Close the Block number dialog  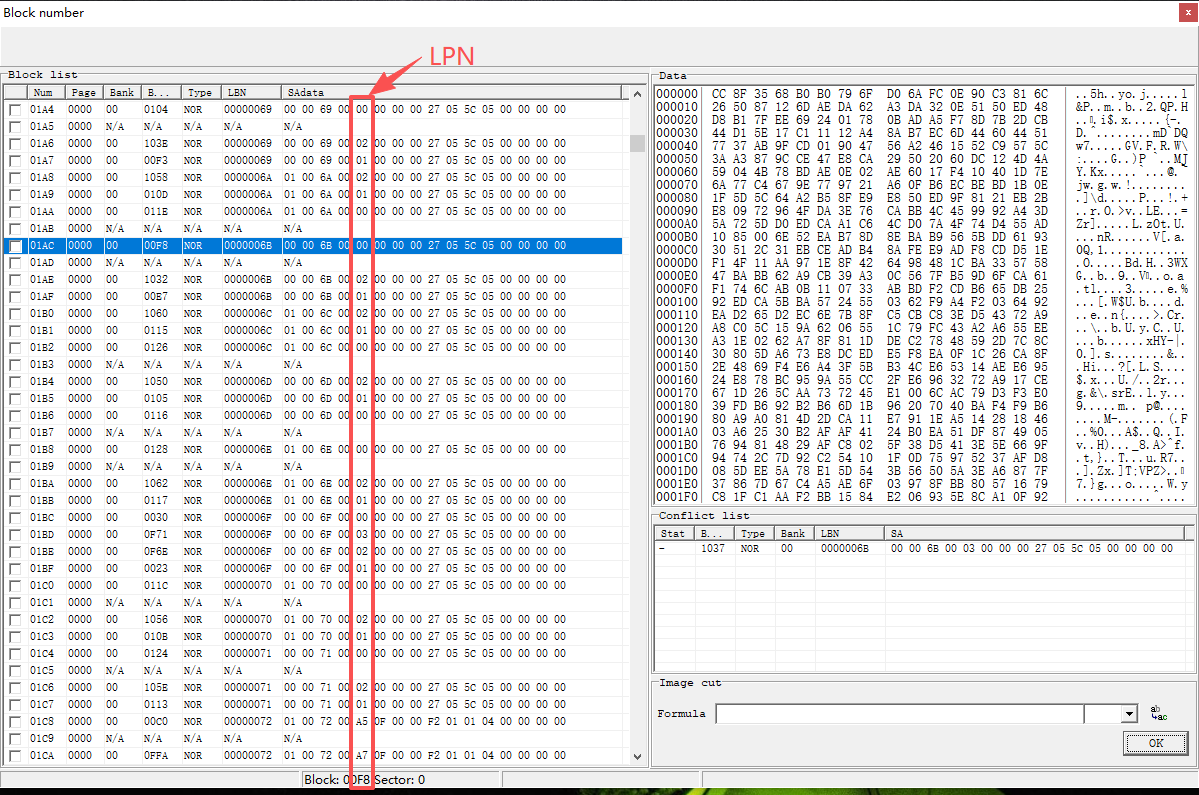[x=1188, y=13]
